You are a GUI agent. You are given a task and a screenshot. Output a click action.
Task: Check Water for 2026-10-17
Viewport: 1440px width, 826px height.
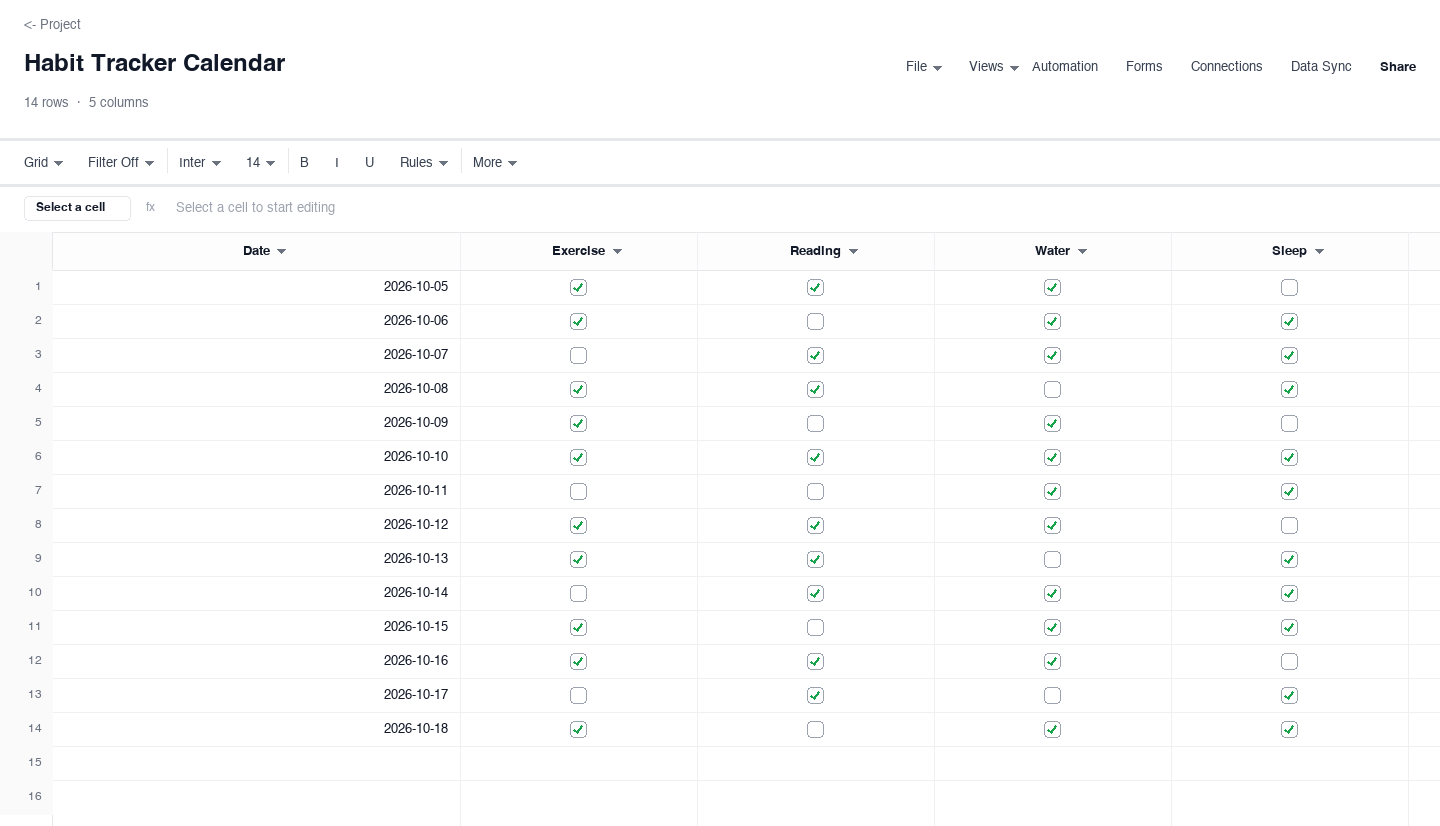[x=1052, y=696]
